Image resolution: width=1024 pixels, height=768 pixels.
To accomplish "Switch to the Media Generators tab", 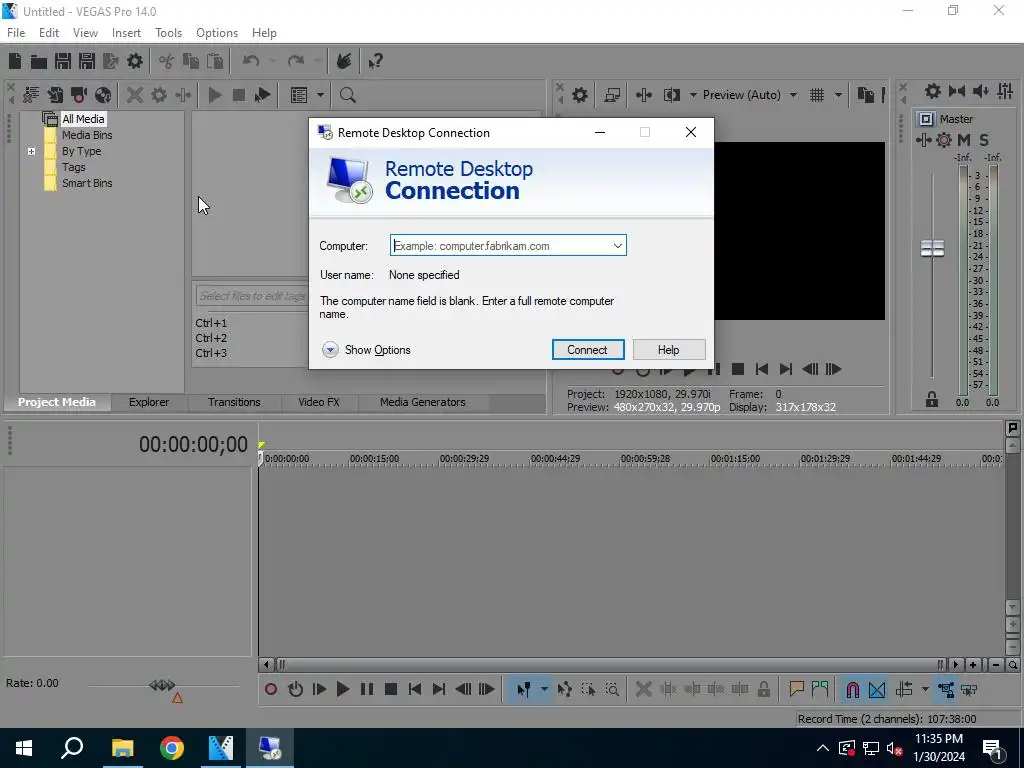I will pyautogui.click(x=423, y=402).
